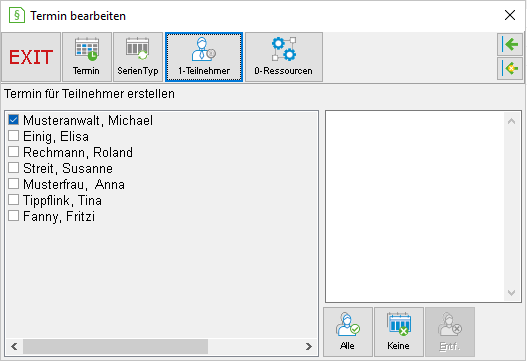Switch to the SerienTyp tab
This screenshot has height=362, width=527.
click(x=138, y=57)
